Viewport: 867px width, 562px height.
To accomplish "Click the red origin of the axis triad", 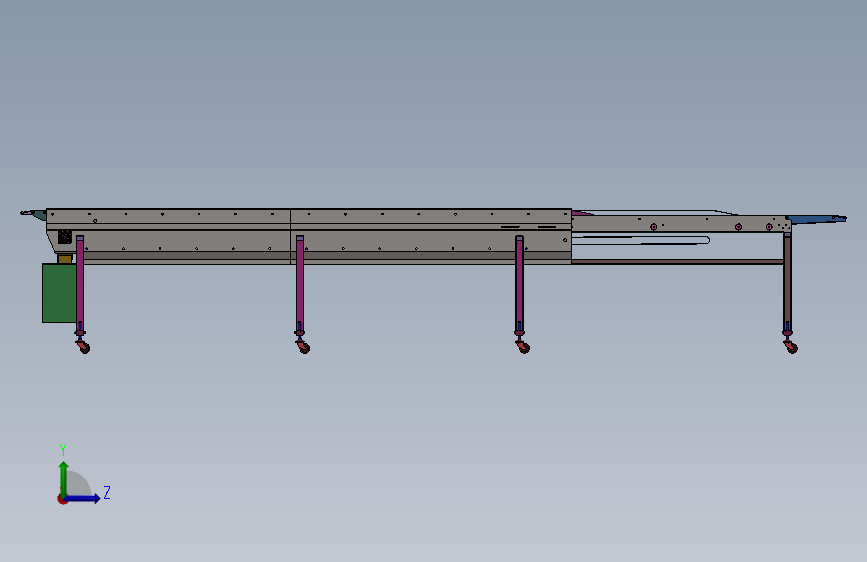I will (62, 499).
